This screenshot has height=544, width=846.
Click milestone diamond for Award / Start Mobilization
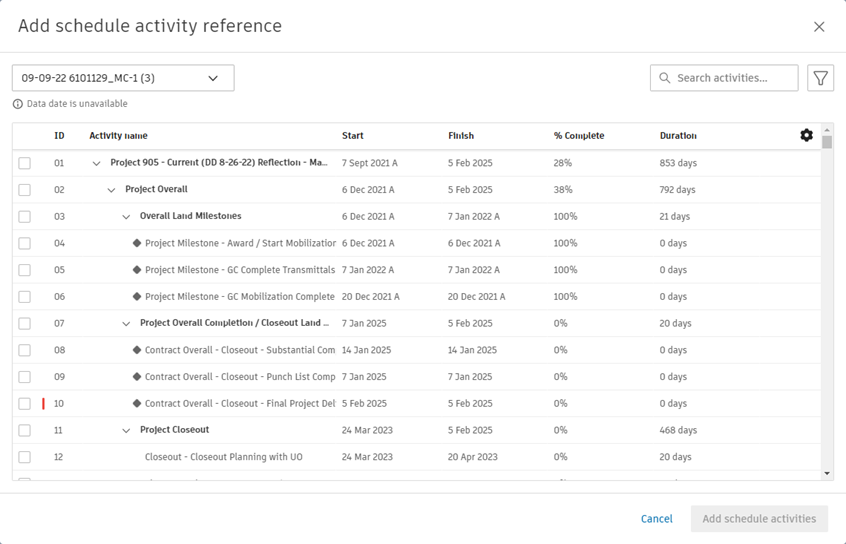(x=137, y=243)
